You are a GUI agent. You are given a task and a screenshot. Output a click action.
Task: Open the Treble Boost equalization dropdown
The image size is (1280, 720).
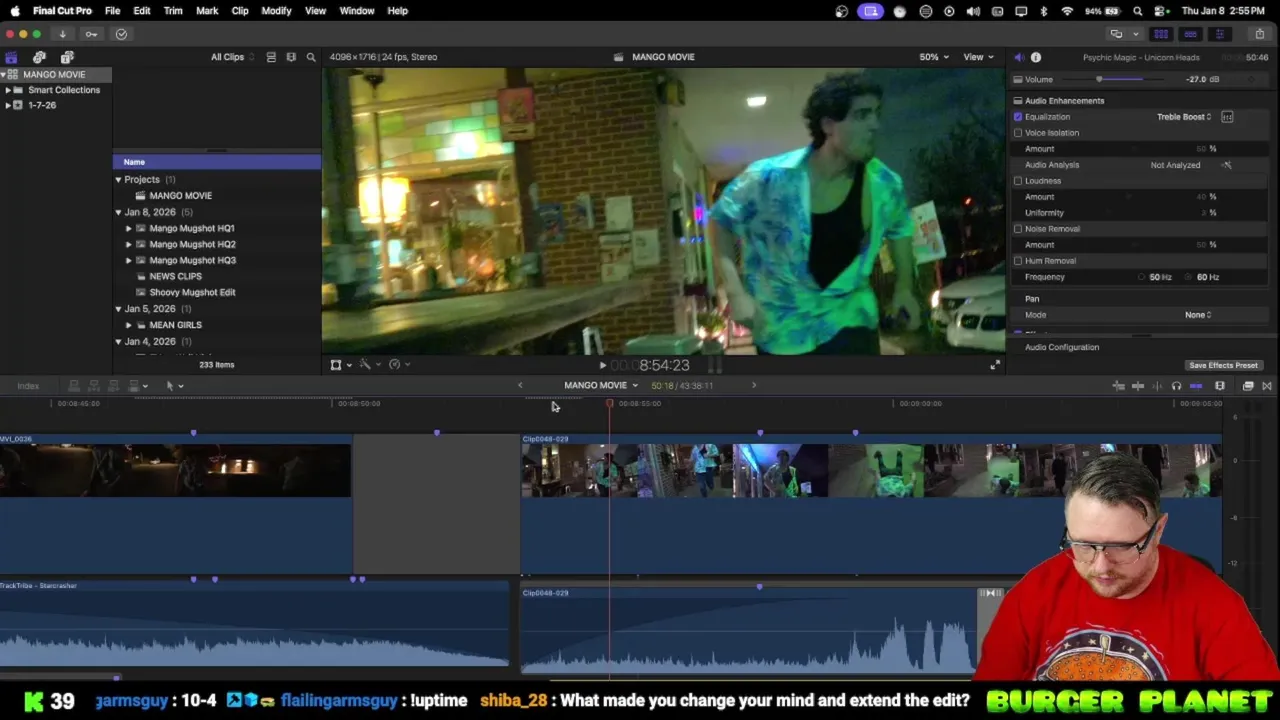pyautogui.click(x=1184, y=117)
